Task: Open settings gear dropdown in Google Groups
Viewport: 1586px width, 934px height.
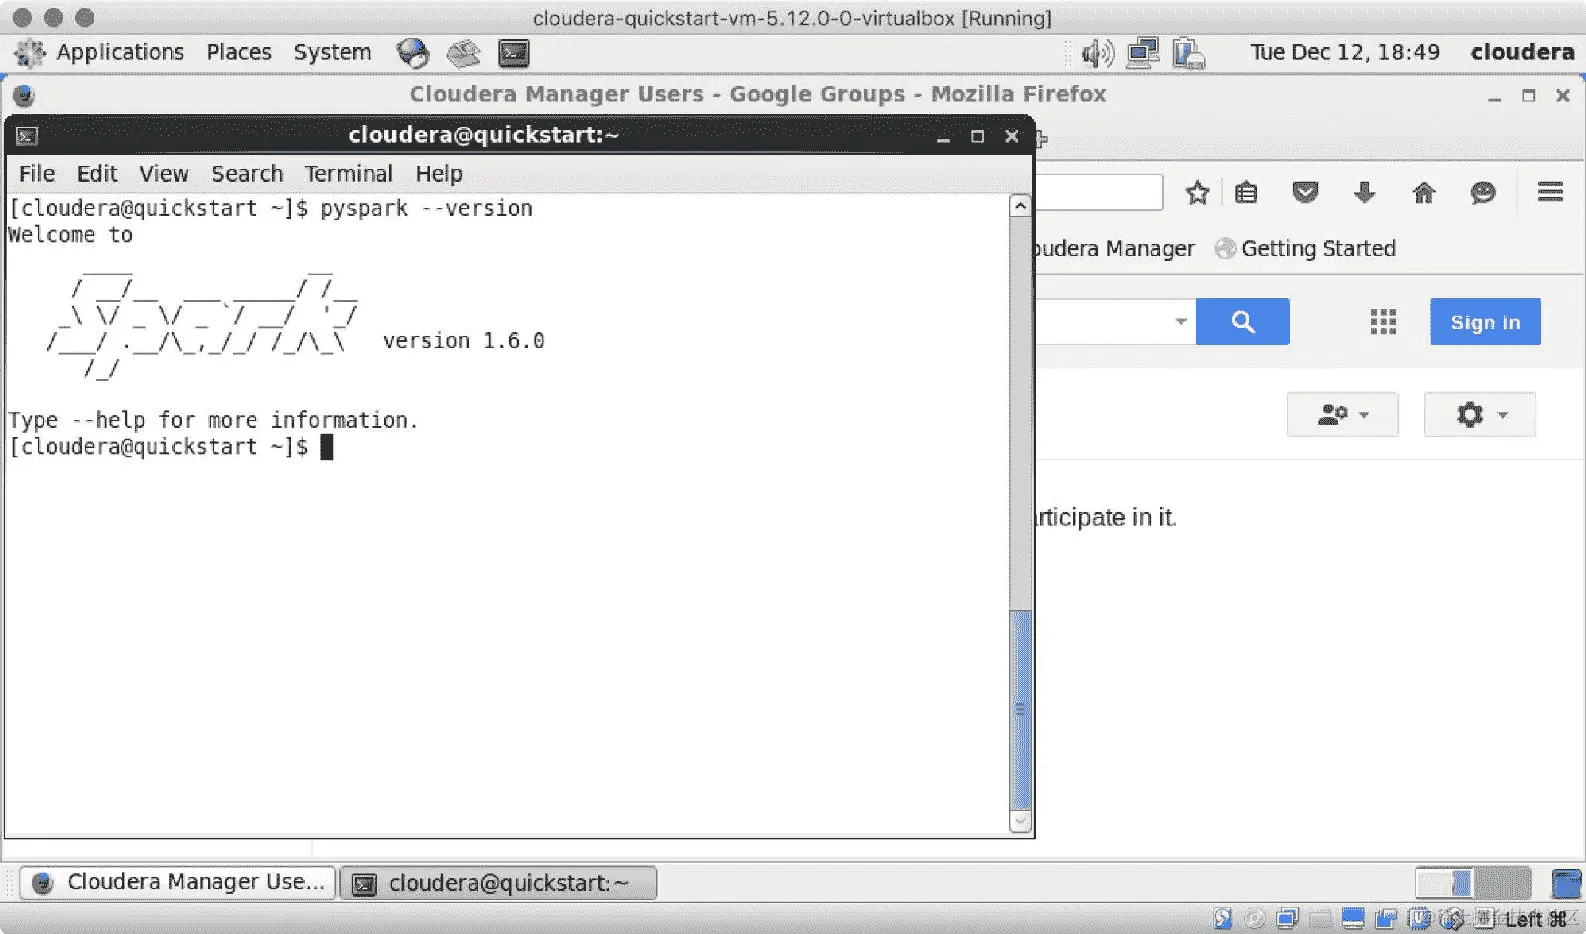Action: click(1479, 414)
